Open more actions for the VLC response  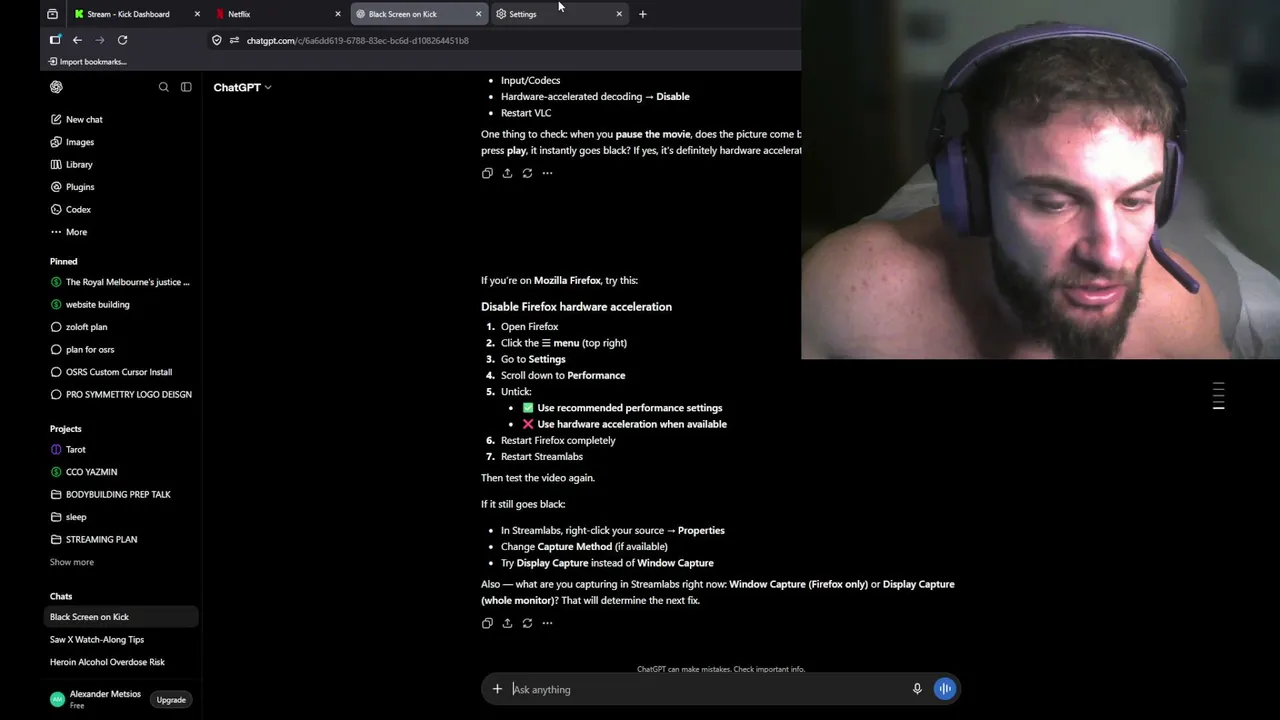click(x=547, y=173)
